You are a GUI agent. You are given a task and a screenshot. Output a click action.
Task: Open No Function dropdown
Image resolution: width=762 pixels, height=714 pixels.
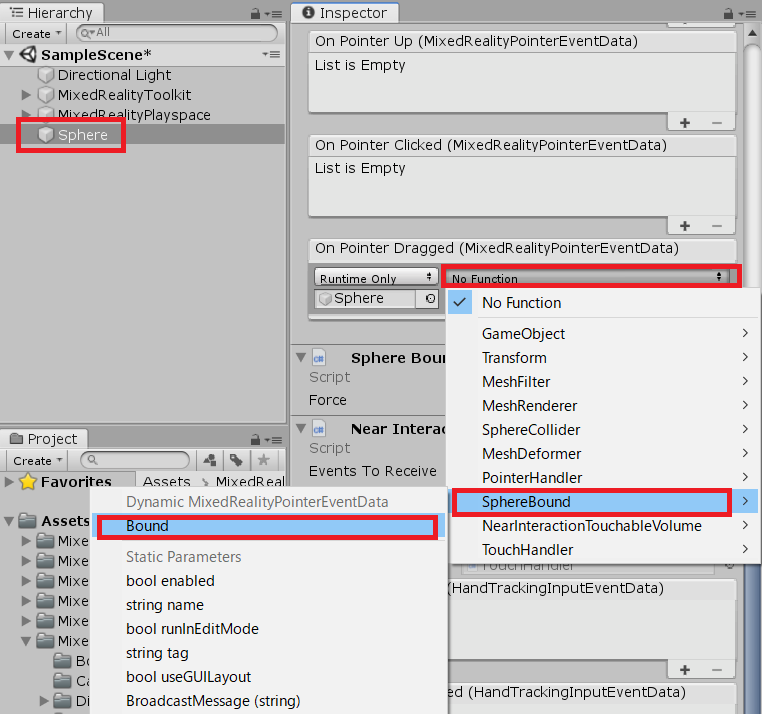pyautogui.click(x=586, y=278)
